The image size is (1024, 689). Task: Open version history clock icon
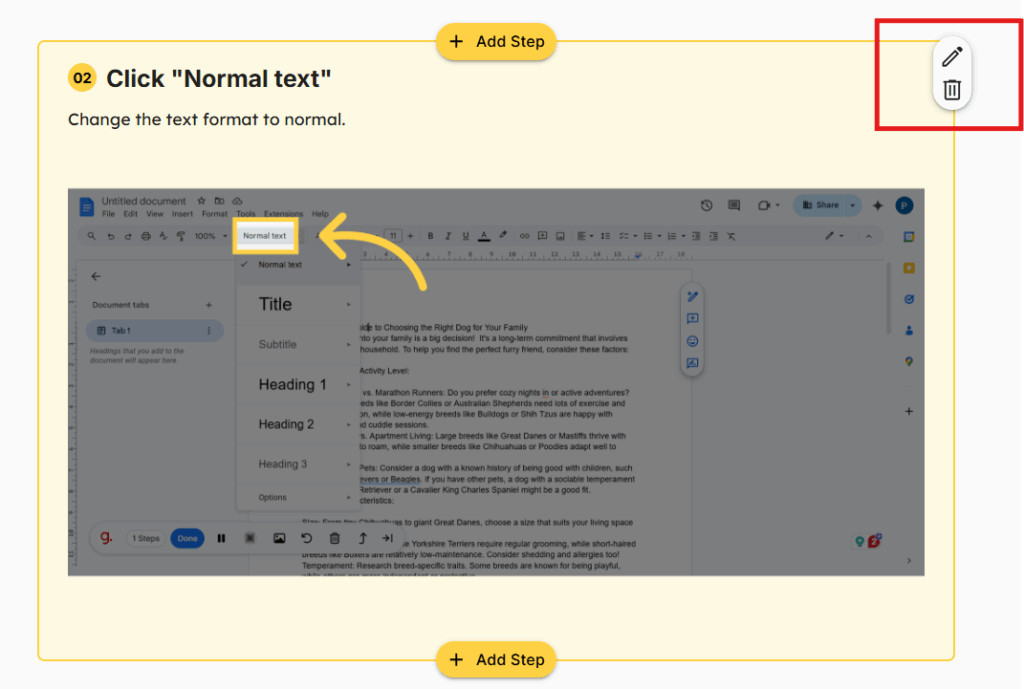(707, 206)
